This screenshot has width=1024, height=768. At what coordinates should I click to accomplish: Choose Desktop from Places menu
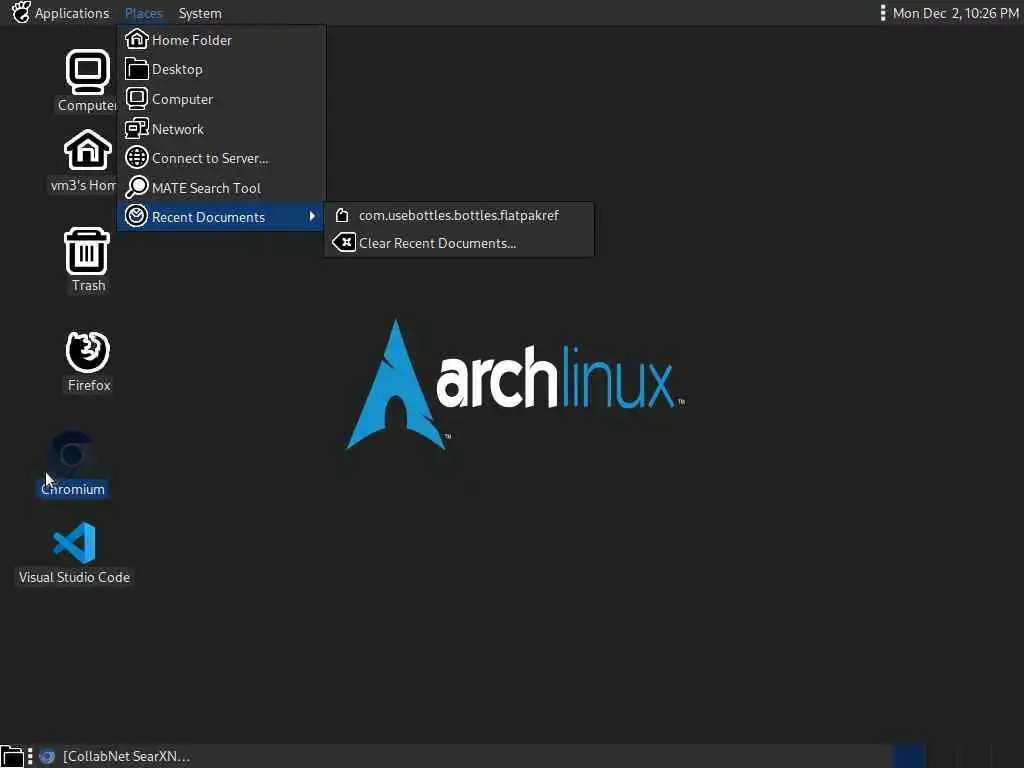pyautogui.click(x=221, y=69)
